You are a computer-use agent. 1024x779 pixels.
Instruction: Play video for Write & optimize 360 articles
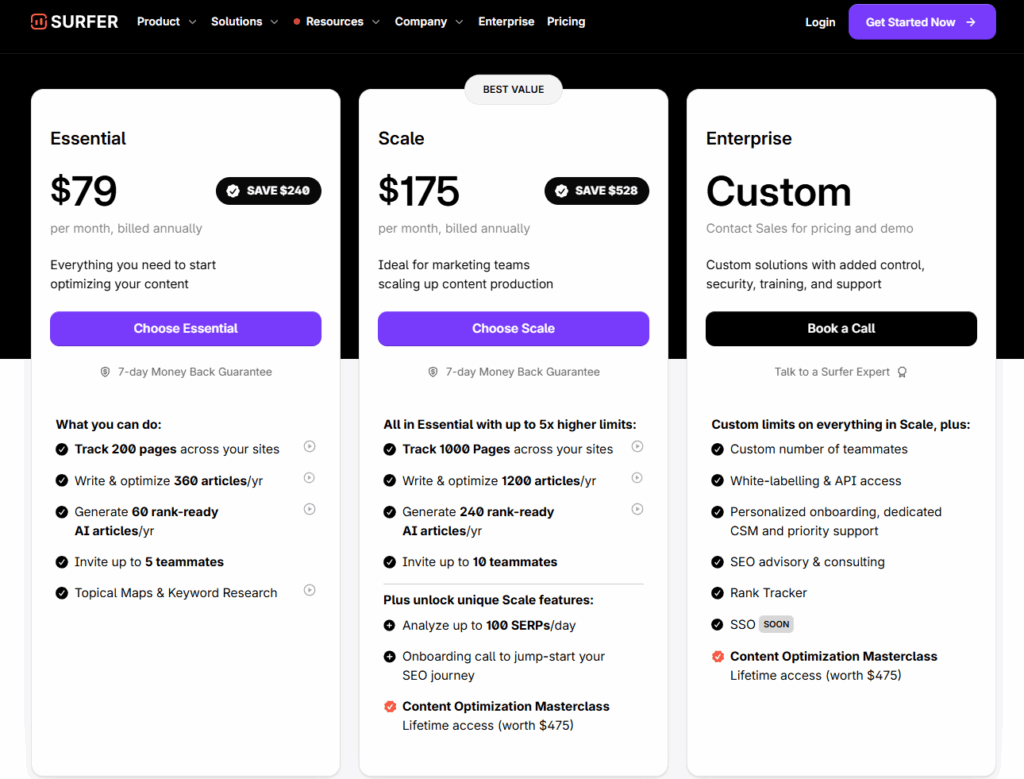pyautogui.click(x=310, y=478)
